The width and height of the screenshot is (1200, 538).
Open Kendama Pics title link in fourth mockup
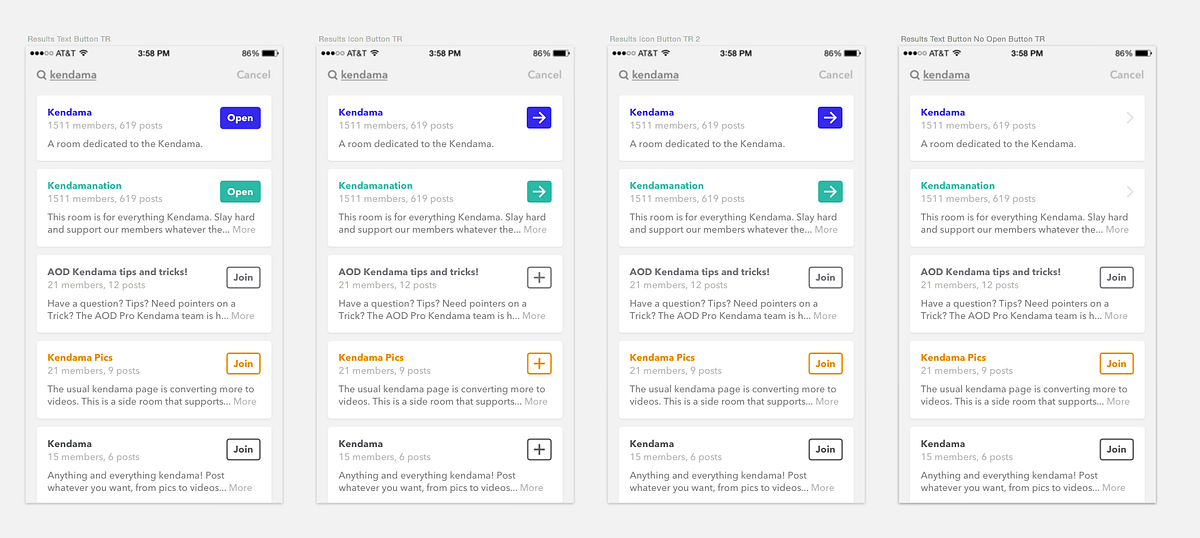953,357
